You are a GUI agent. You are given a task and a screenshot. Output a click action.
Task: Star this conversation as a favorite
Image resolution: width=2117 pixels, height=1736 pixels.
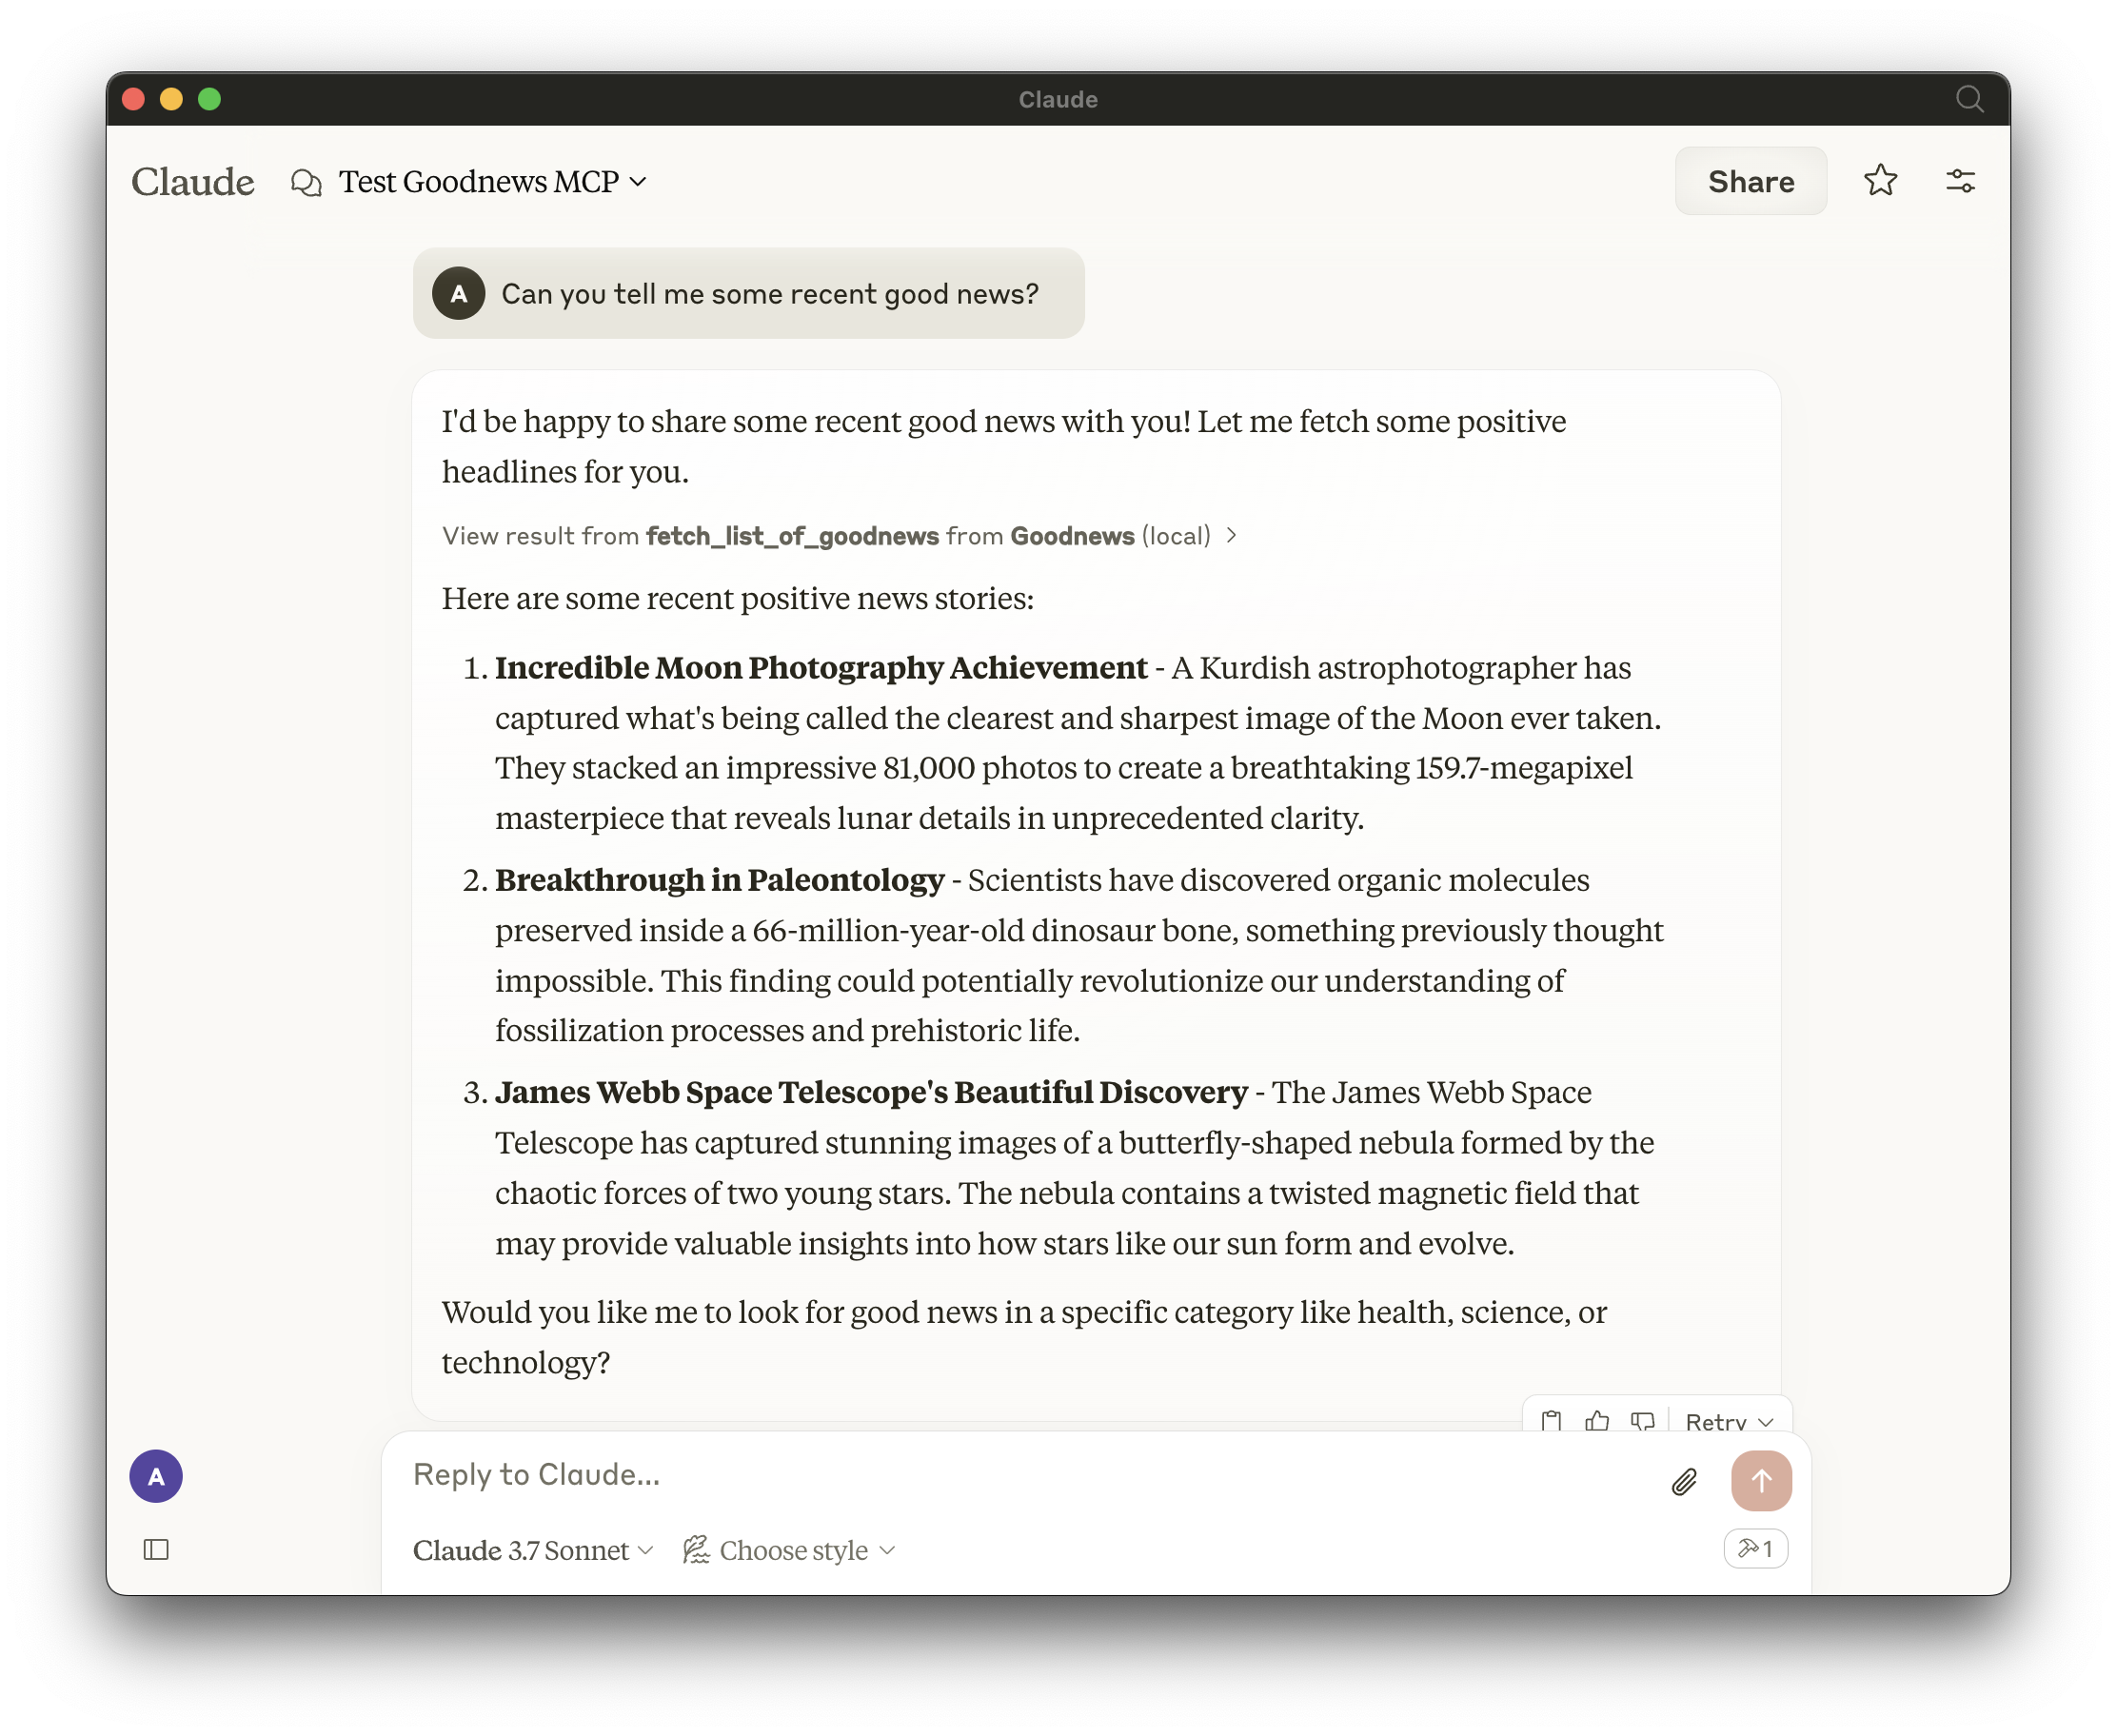pos(1880,181)
